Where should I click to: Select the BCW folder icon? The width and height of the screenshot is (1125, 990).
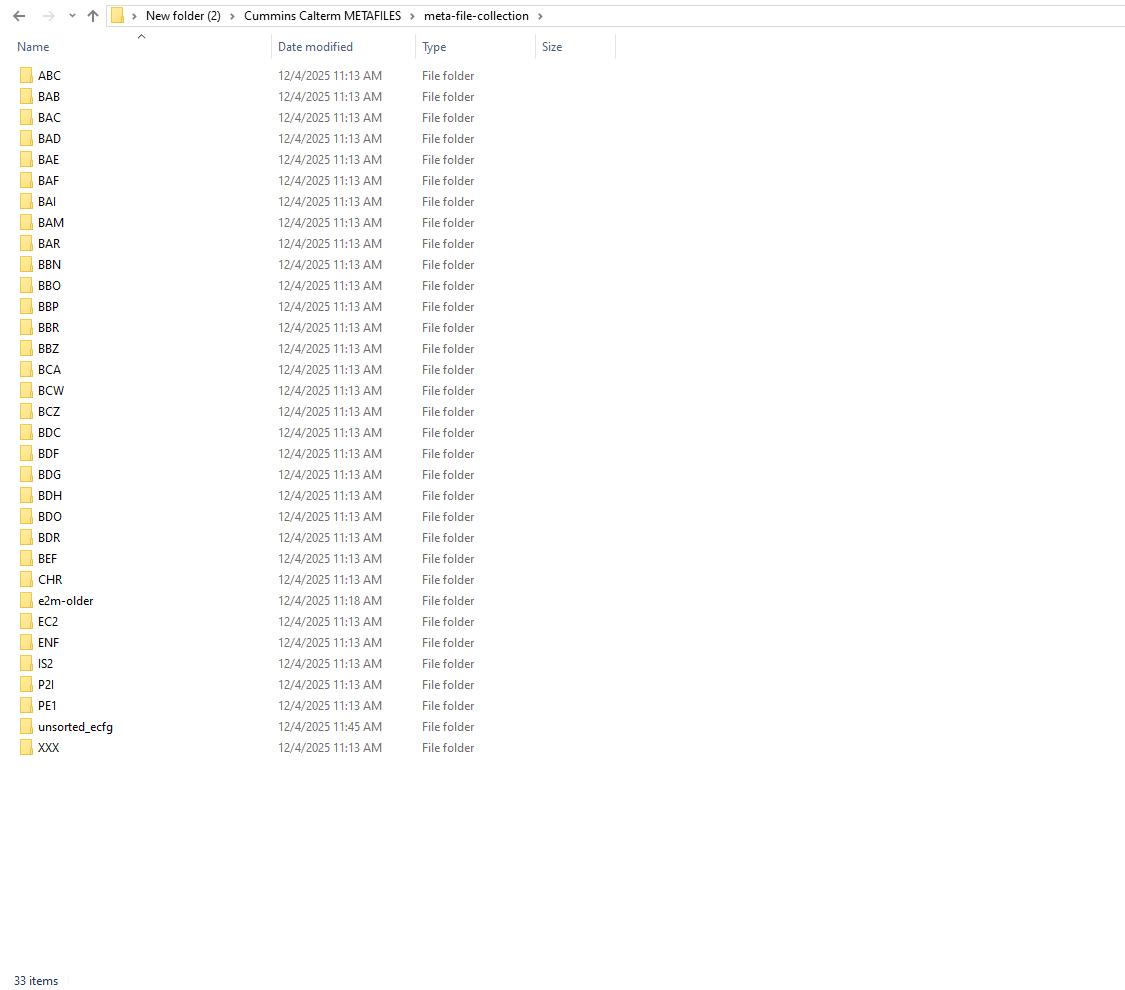(27, 390)
